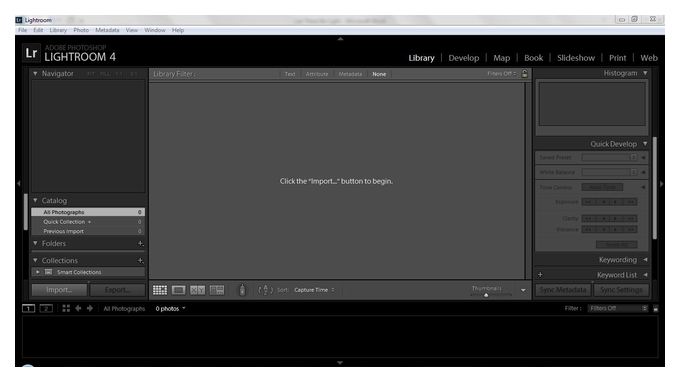This screenshot has height=382, width=680.
Task: Click the Sync Settings button
Action: click(x=621, y=290)
